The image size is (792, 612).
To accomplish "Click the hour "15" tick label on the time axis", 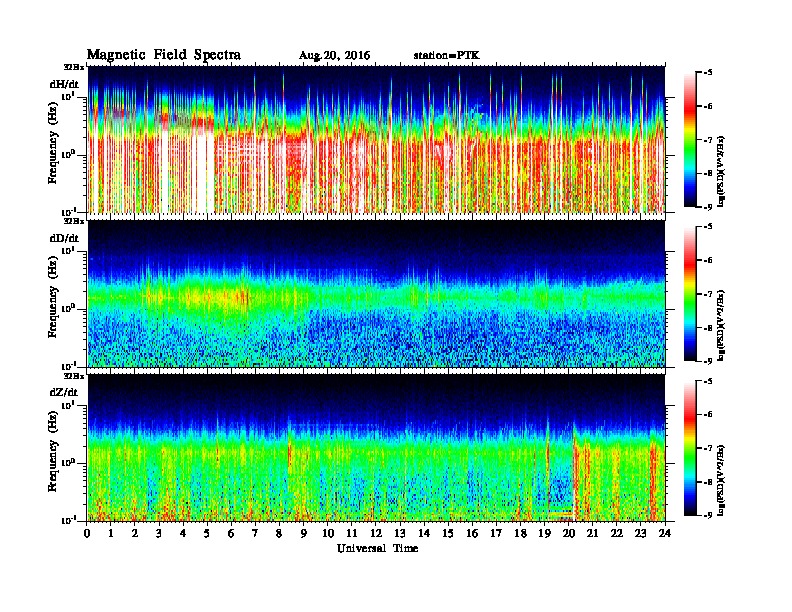I will tap(448, 533).
